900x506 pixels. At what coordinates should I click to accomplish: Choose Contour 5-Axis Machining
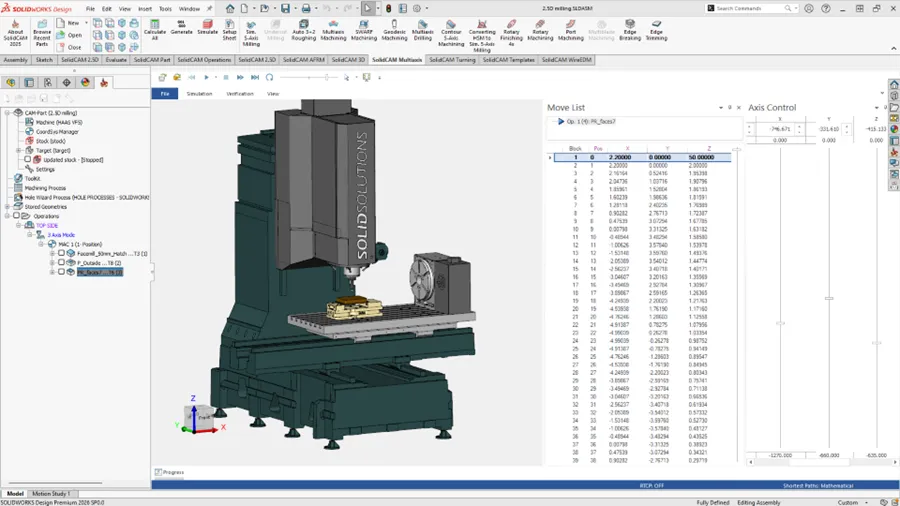(451, 33)
